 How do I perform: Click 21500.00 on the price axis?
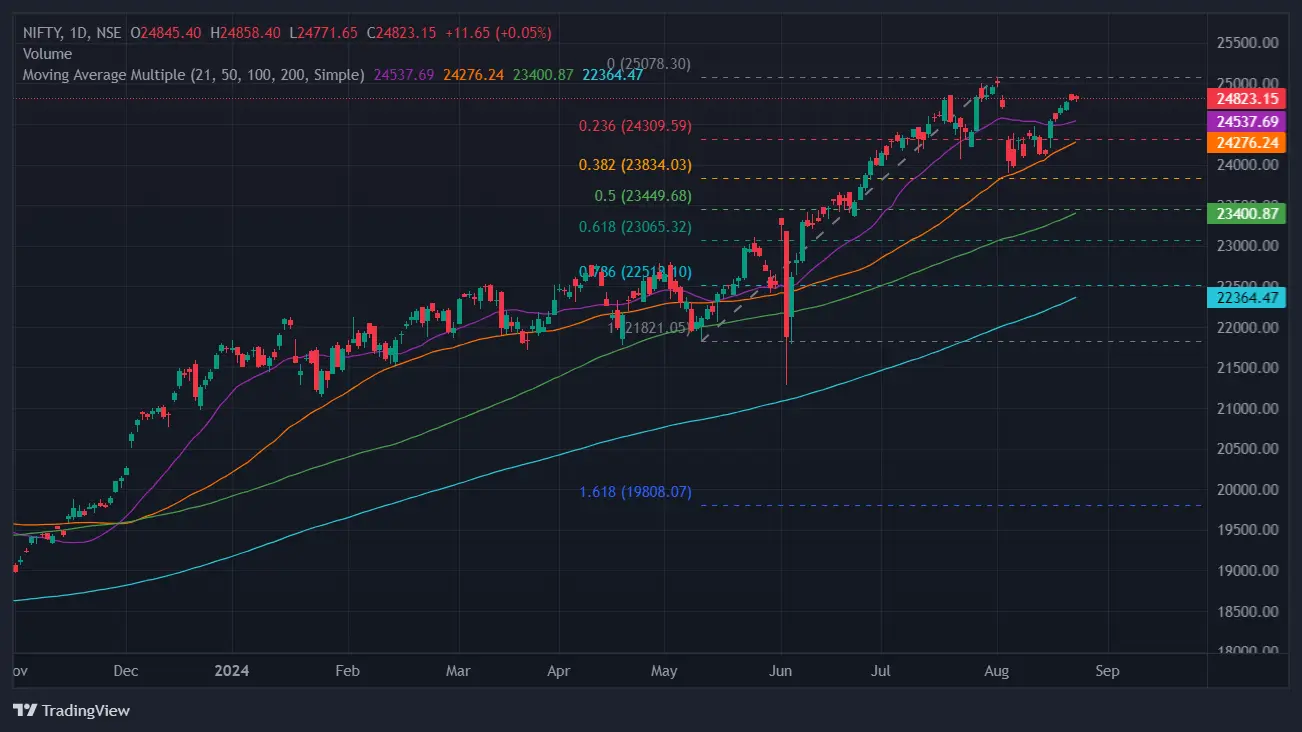pyautogui.click(x=1246, y=368)
